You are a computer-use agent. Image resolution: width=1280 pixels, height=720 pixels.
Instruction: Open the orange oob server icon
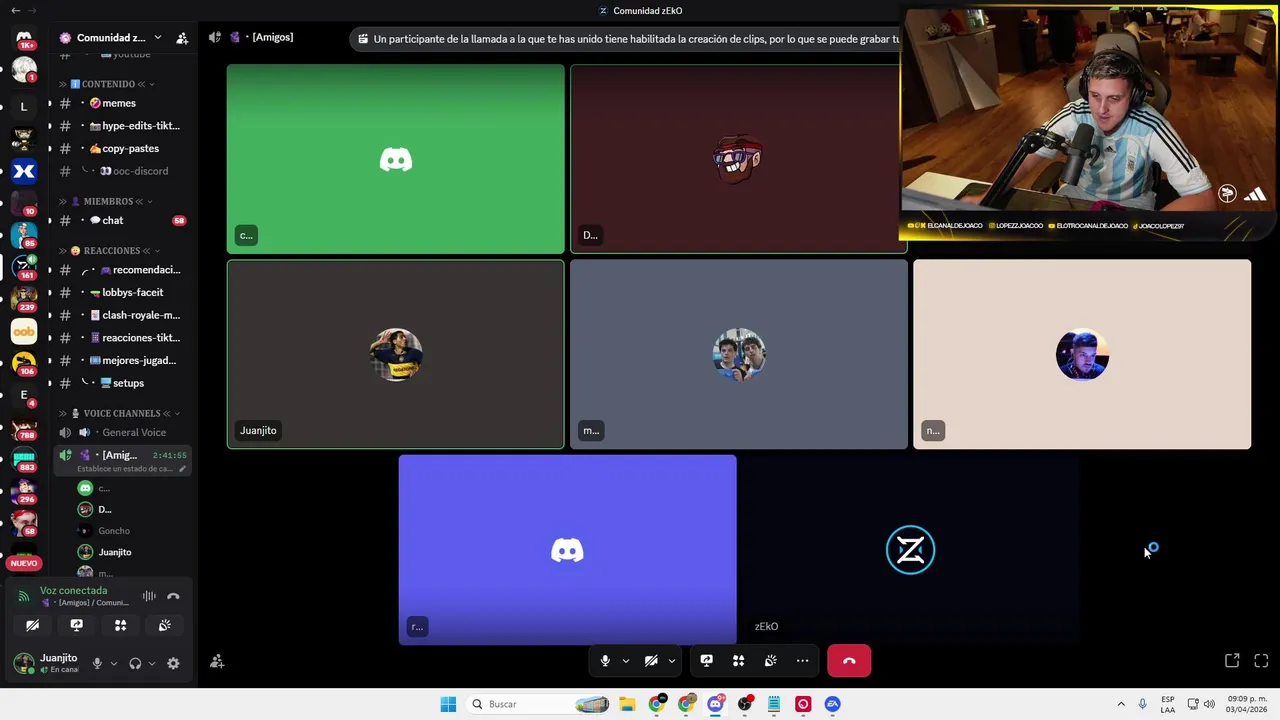click(24, 331)
